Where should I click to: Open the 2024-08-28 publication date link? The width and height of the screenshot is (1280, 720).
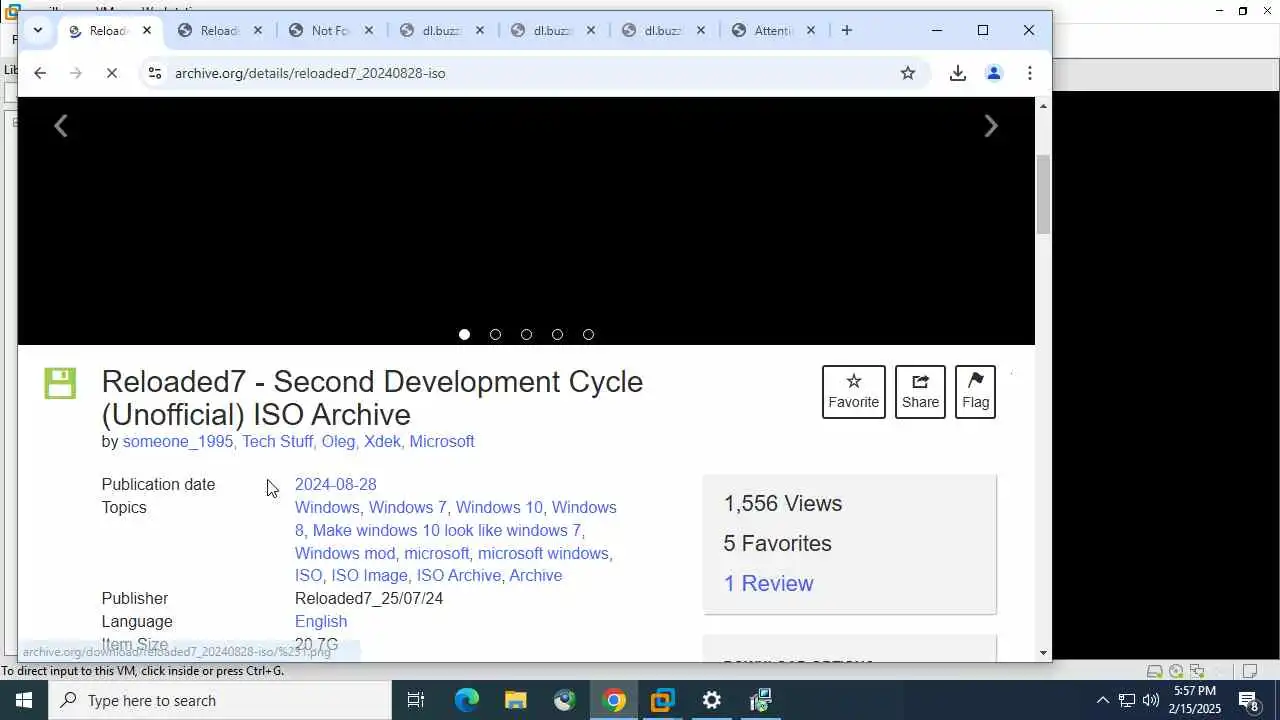click(x=336, y=484)
